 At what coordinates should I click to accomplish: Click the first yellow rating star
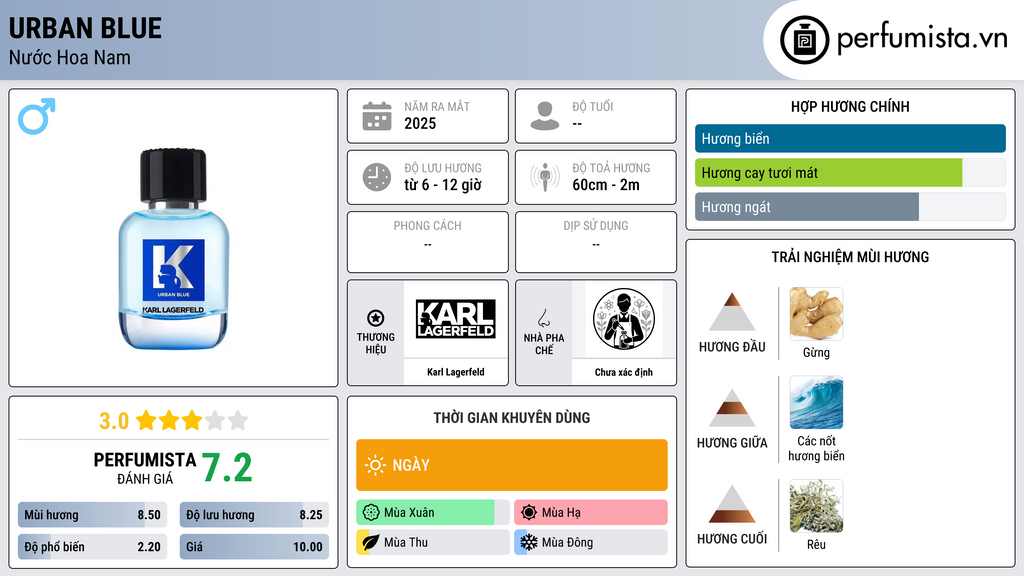pos(146,421)
